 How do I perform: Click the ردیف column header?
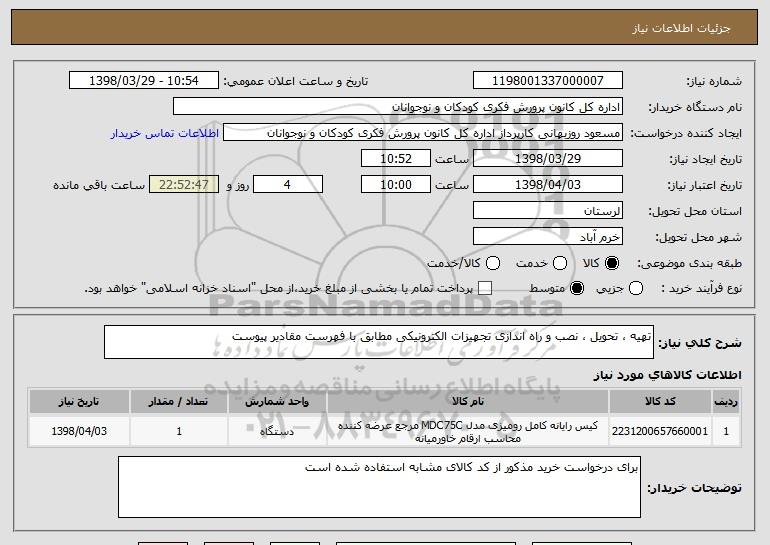pyautogui.click(x=726, y=402)
